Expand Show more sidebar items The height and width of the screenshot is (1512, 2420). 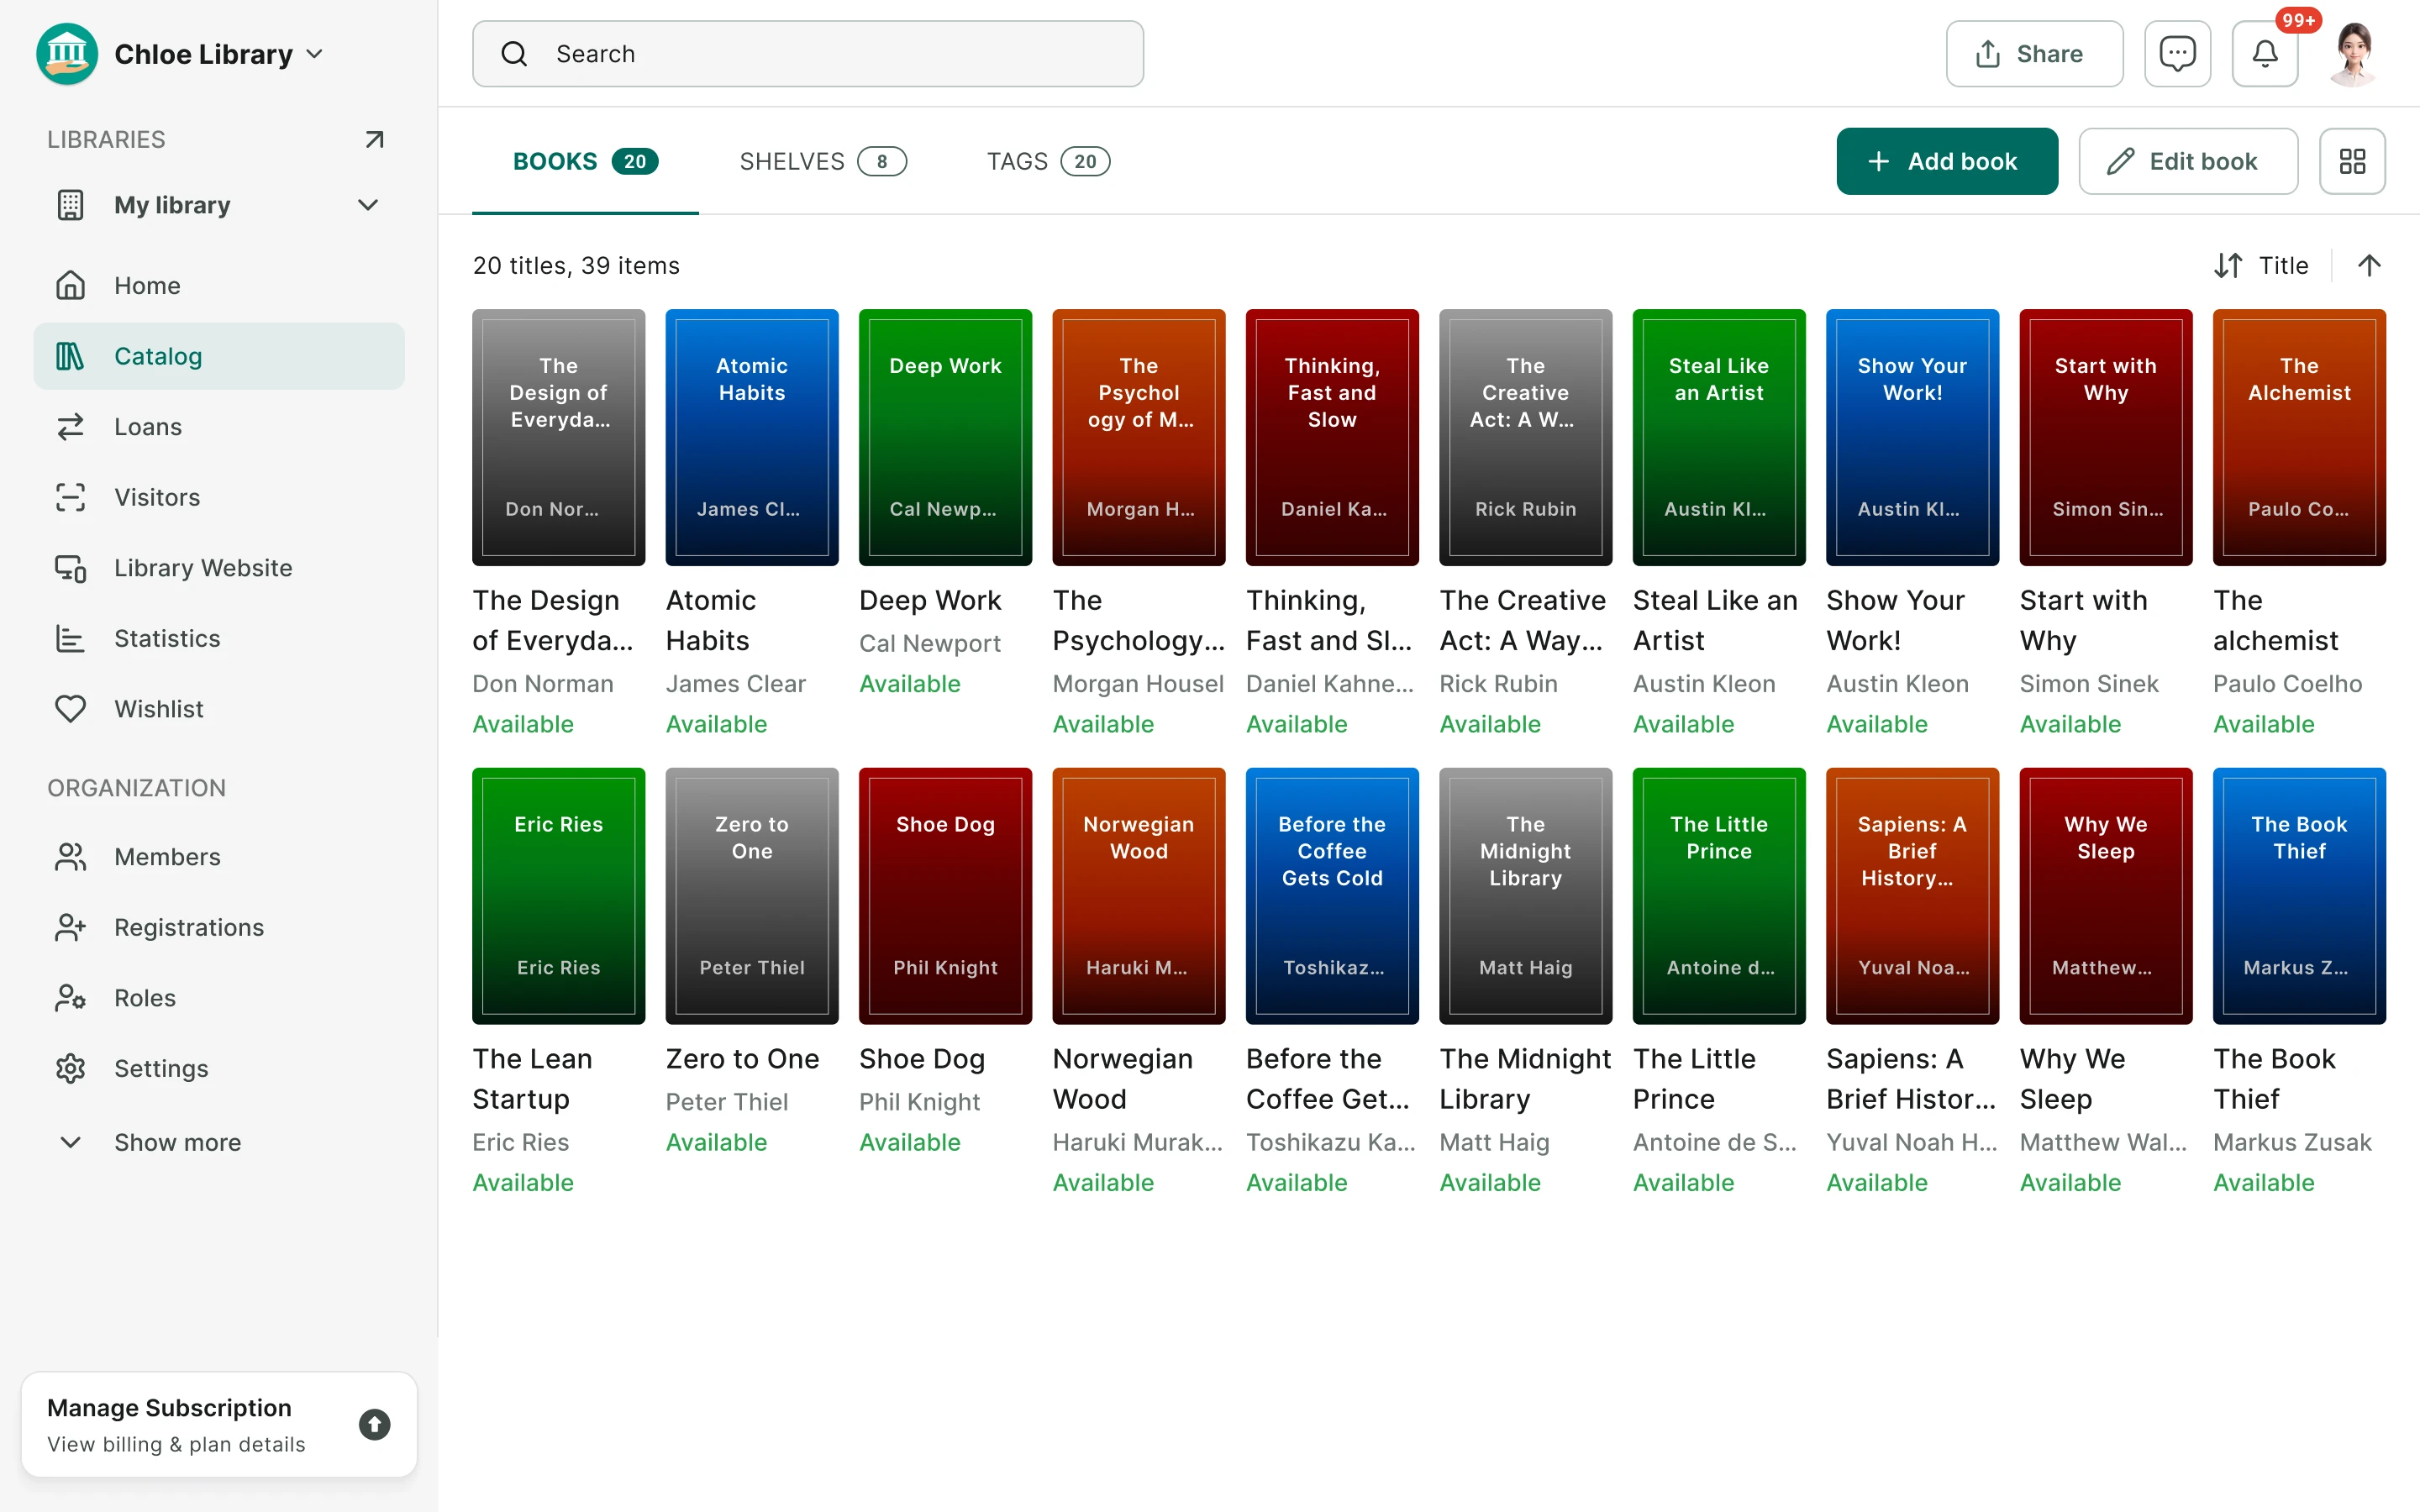219,1142
